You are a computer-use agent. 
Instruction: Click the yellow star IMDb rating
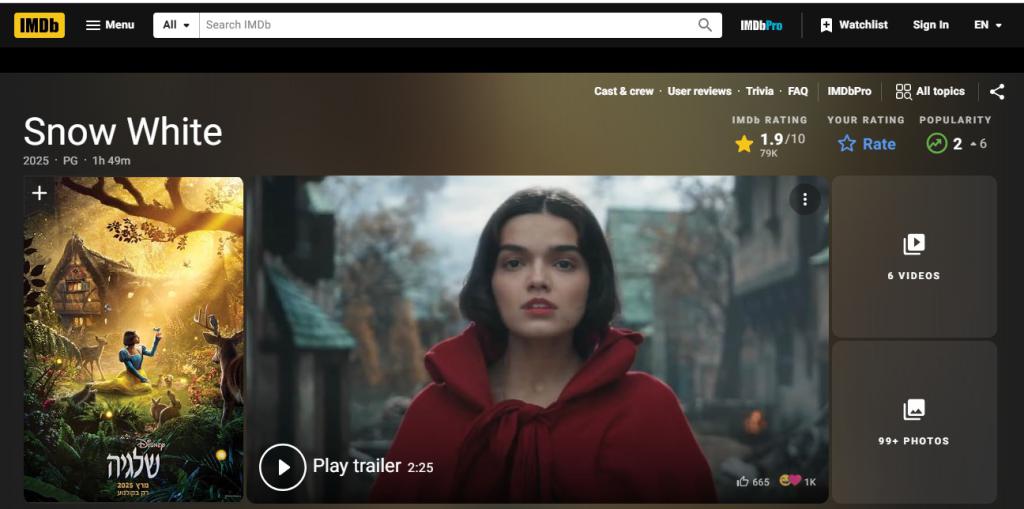tap(744, 144)
